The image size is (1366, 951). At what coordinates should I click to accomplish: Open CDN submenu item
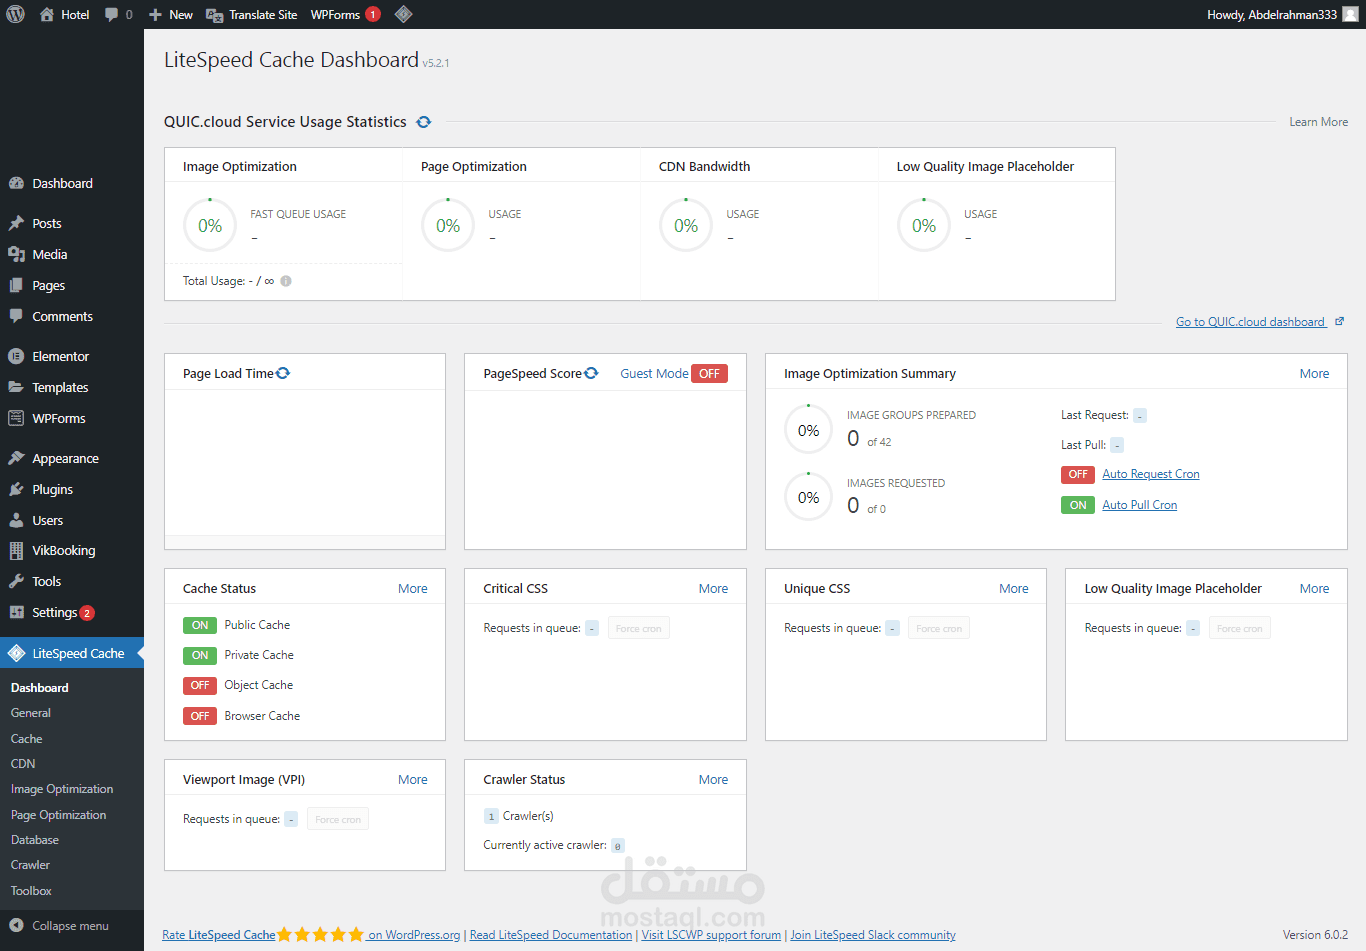click(x=23, y=764)
